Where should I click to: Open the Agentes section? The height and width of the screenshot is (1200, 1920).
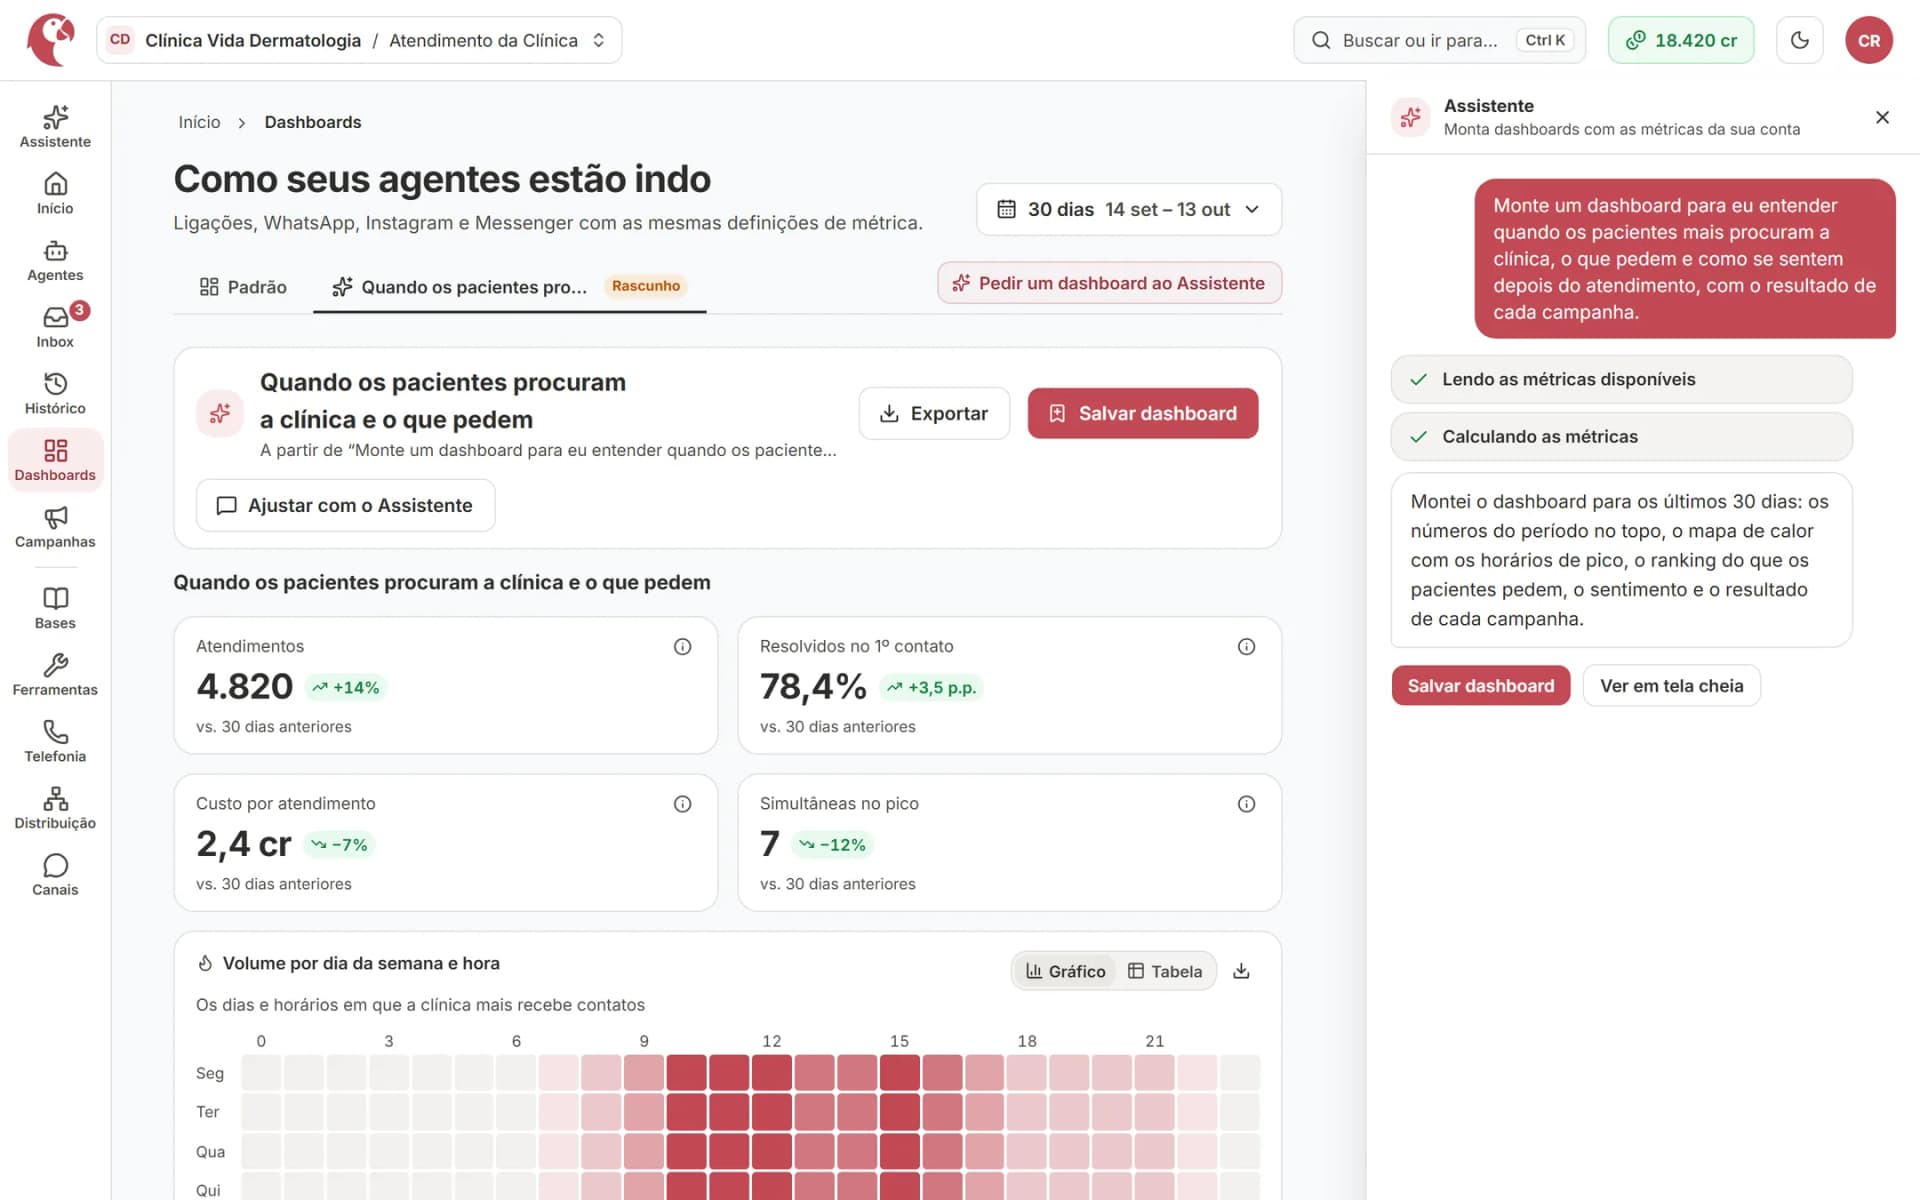coord(55,260)
